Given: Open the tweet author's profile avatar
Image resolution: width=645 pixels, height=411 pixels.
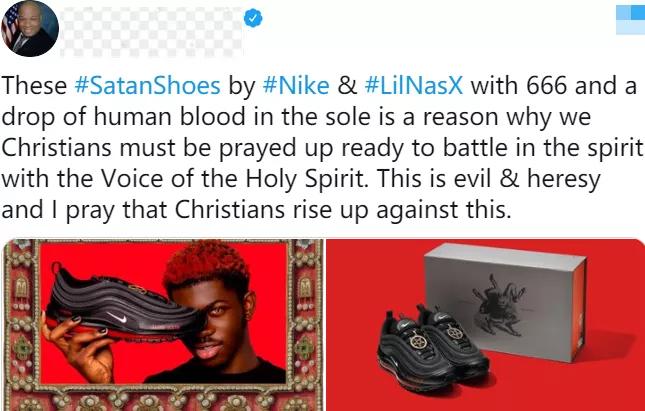Looking at the screenshot, I should point(30,28).
